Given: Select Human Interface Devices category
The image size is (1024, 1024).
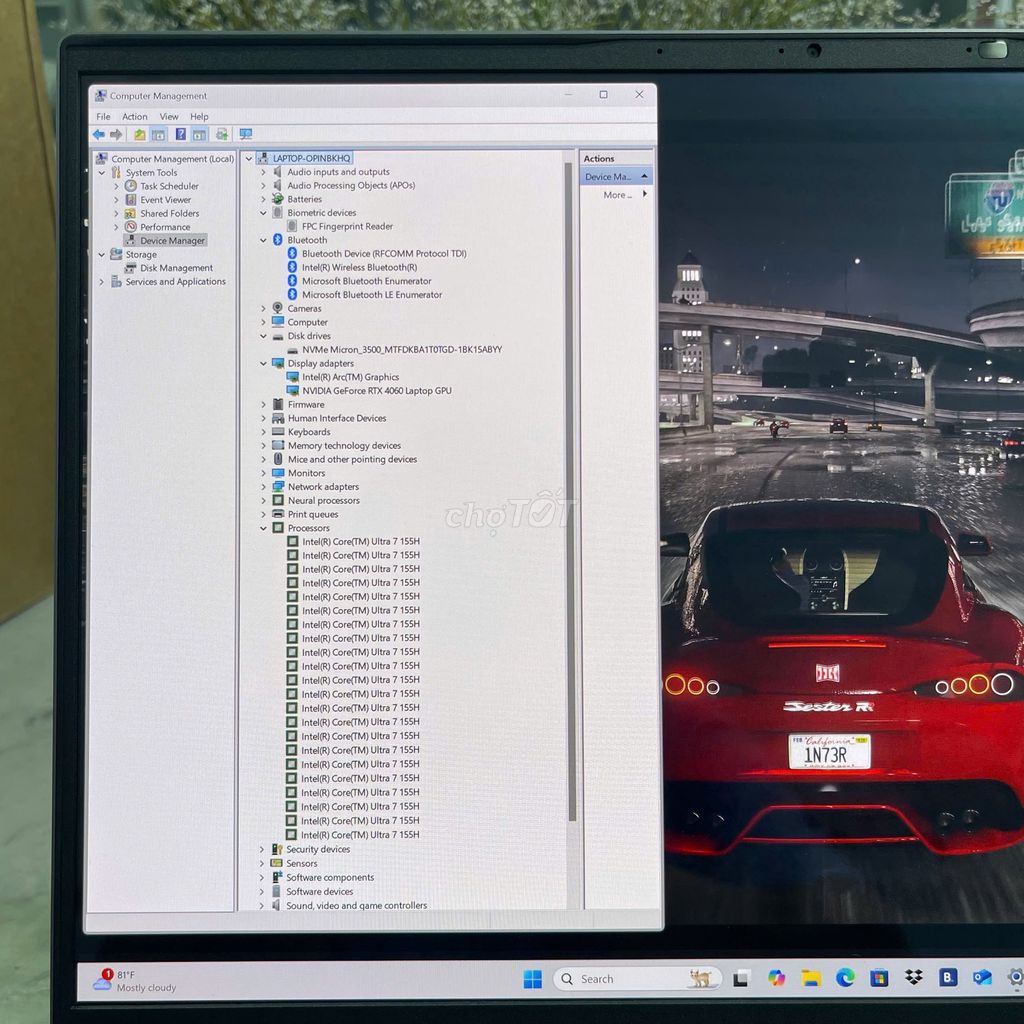Looking at the screenshot, I should tap(336, 419).
